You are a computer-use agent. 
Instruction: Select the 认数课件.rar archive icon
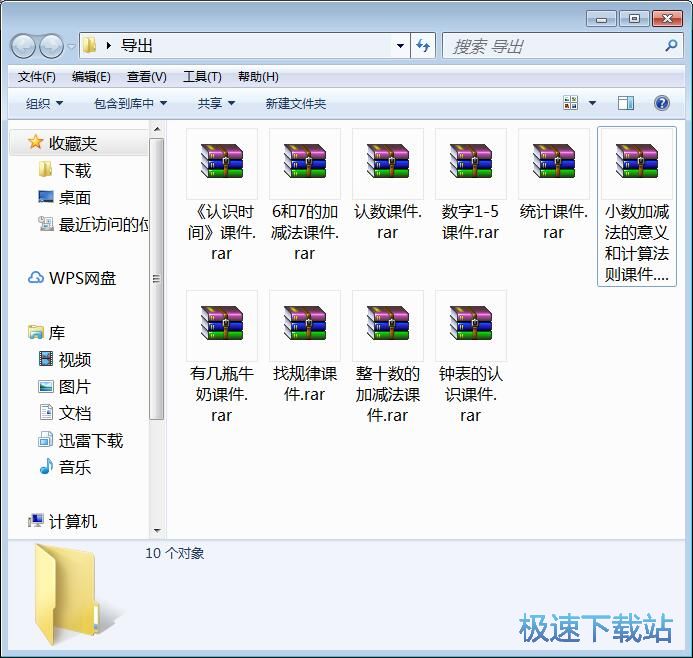[x=388, y=161]
